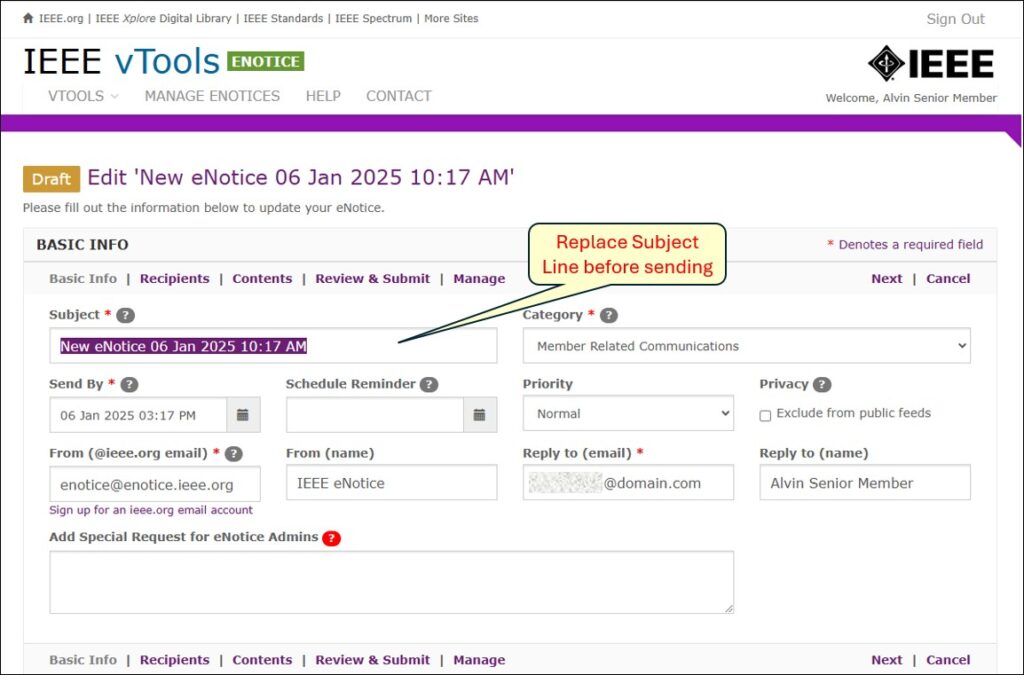
Task: Switch to top Recipients tab
Action: [x=174, y=279]
